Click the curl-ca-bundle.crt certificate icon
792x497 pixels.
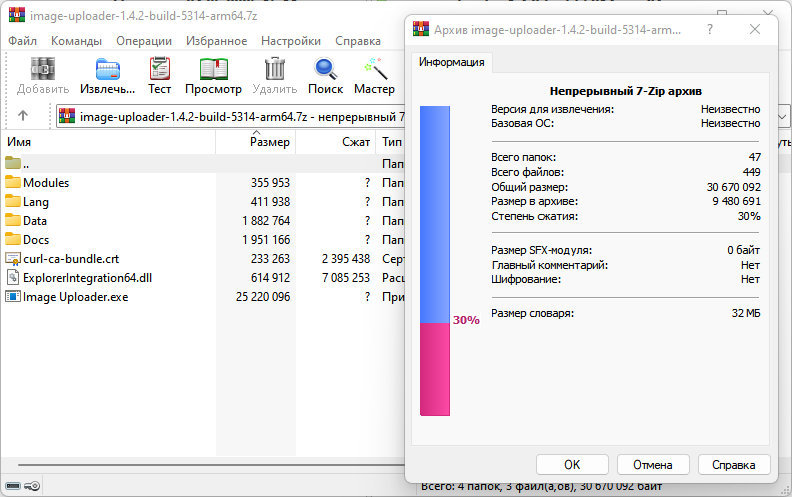(13, 259)
